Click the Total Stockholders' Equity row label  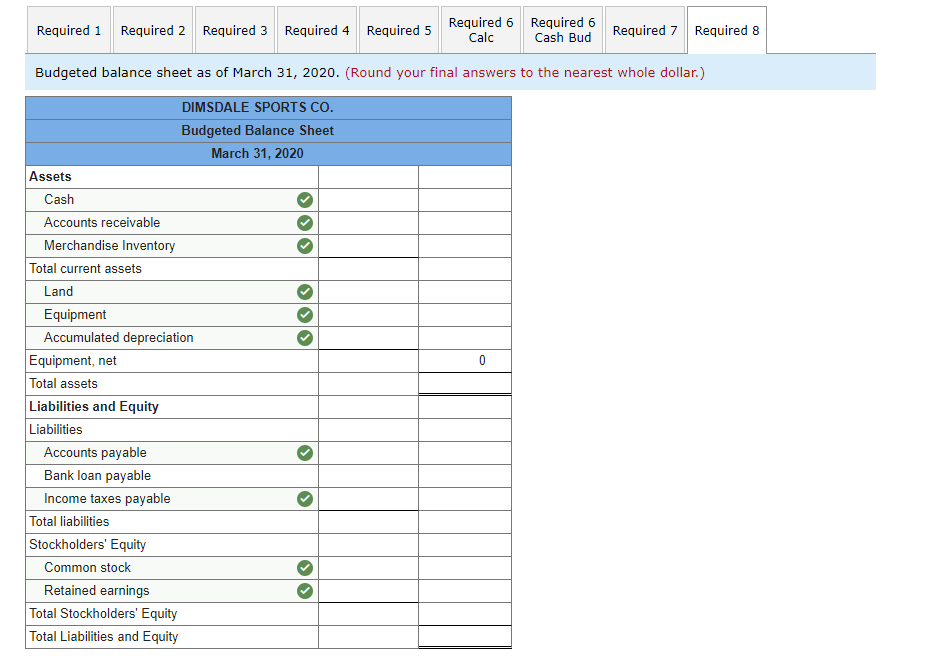coord(103,614)
